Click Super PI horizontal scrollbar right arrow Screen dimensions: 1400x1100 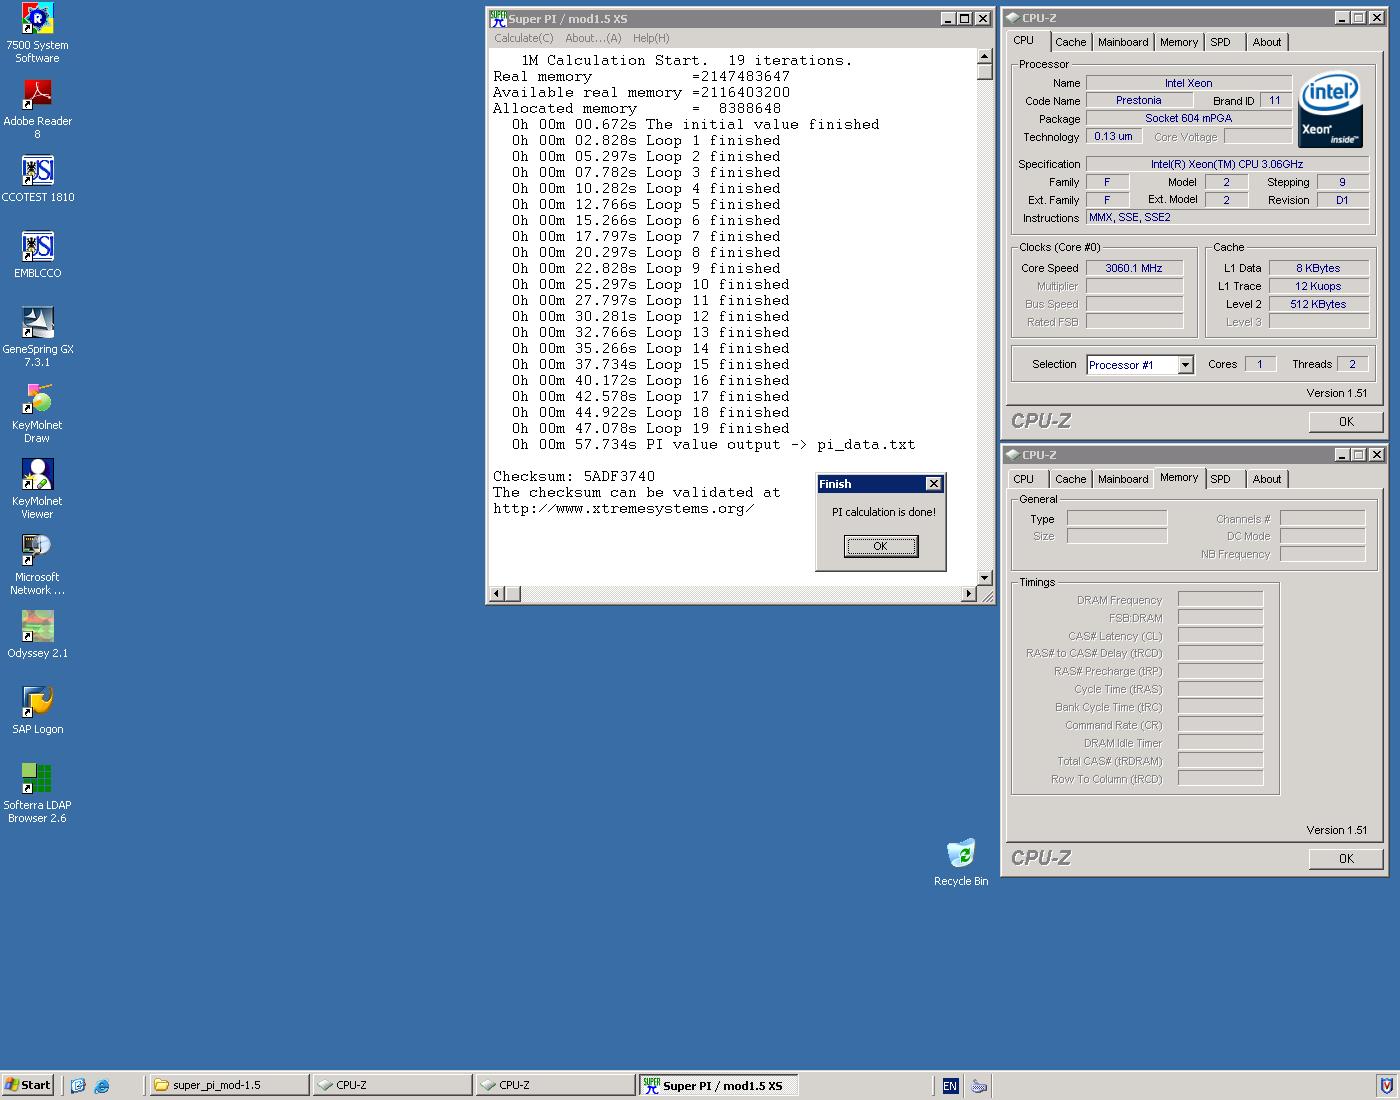968,594
